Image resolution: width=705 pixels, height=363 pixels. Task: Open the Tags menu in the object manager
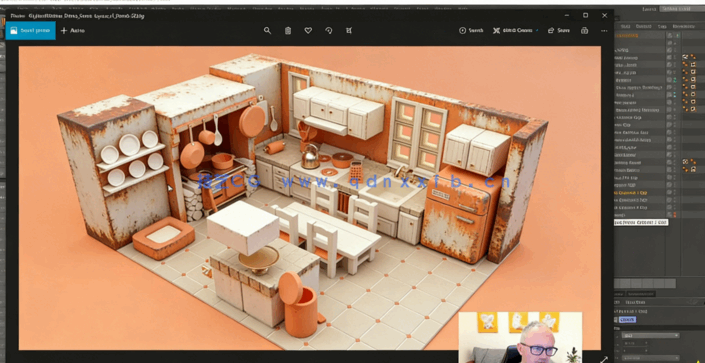[x=662, y=27]
